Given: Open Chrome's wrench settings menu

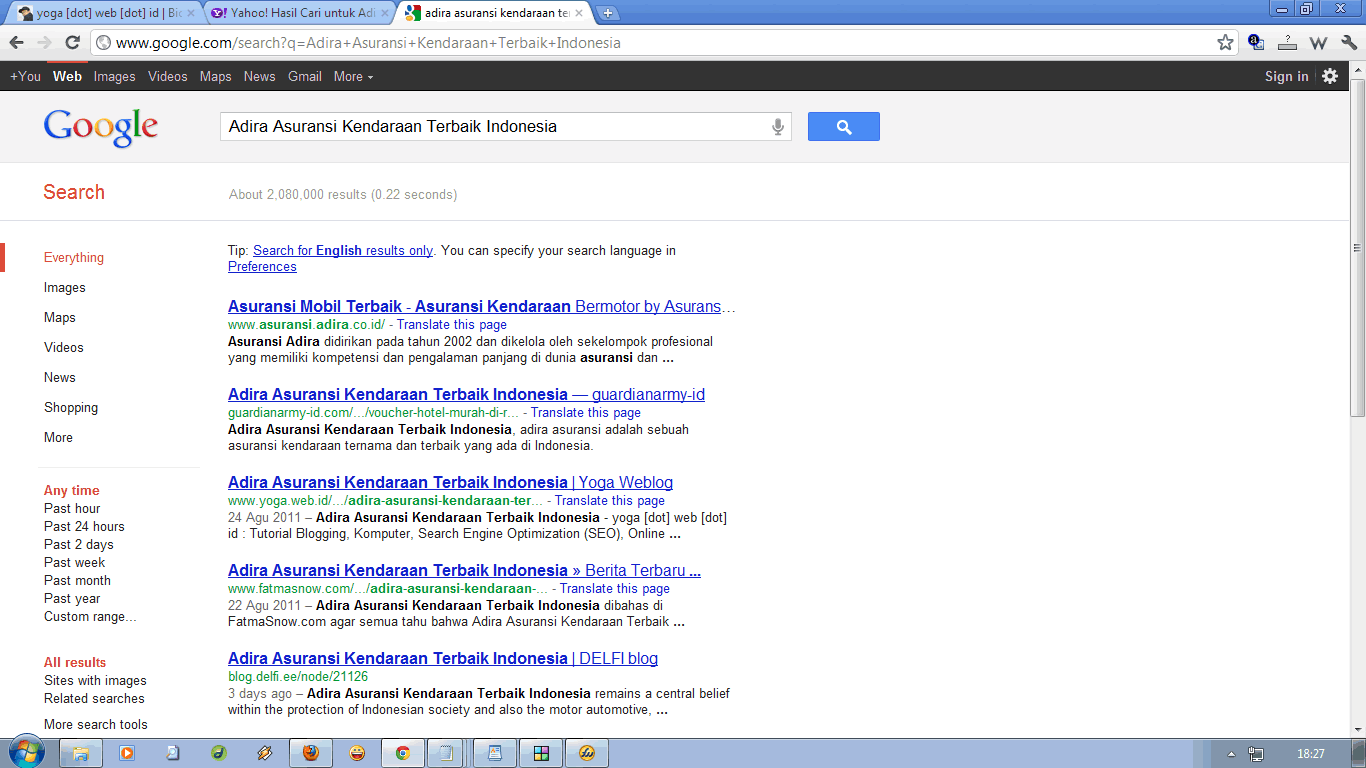Looking at the screenshot, I should (x=1349, y=43).
